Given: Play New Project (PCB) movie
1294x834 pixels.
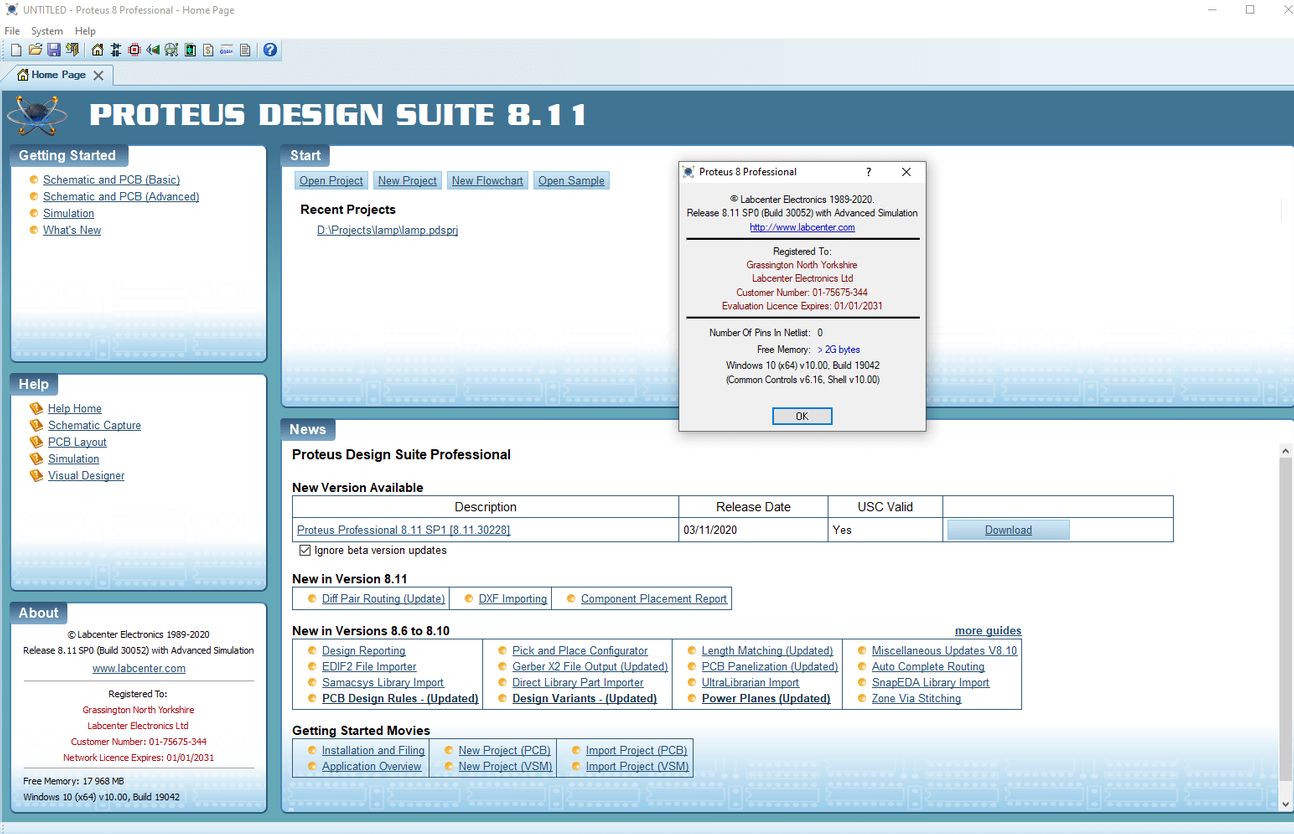Looking at the screenshot, I should [505, 751].
